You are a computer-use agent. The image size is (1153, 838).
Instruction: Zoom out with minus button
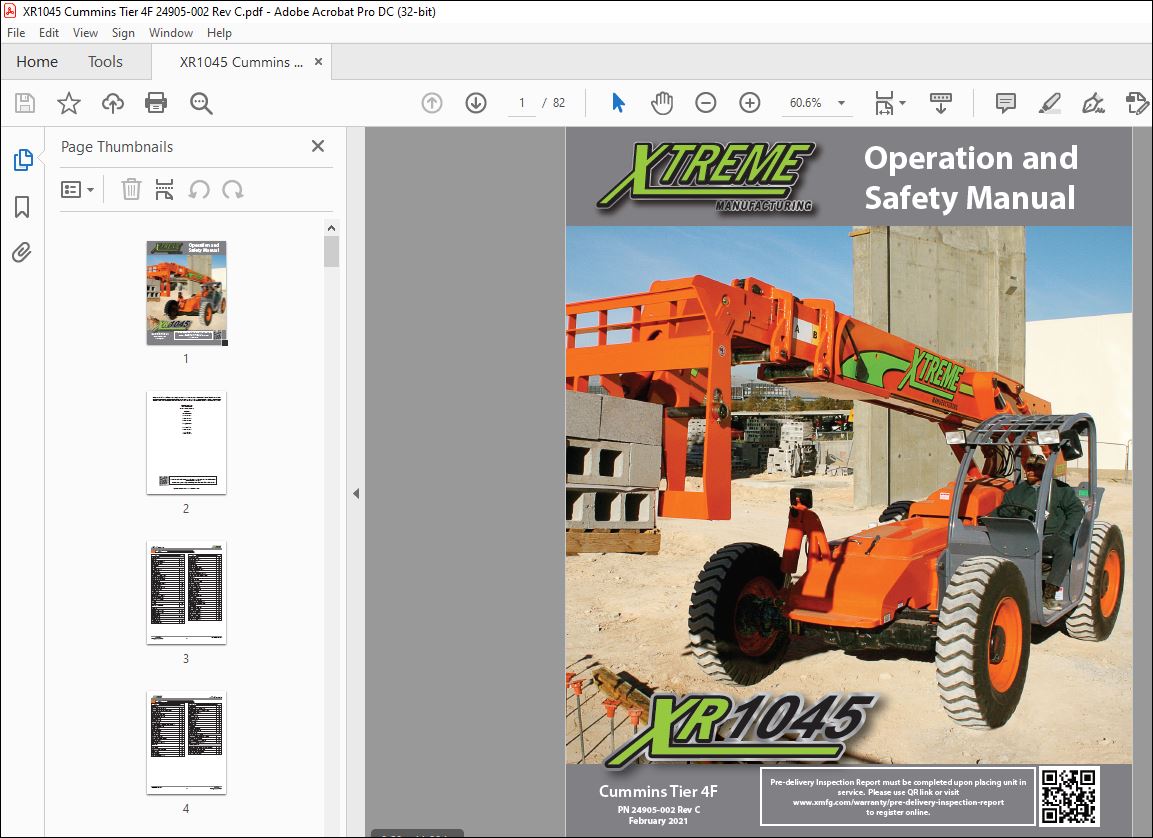point(705,103)
